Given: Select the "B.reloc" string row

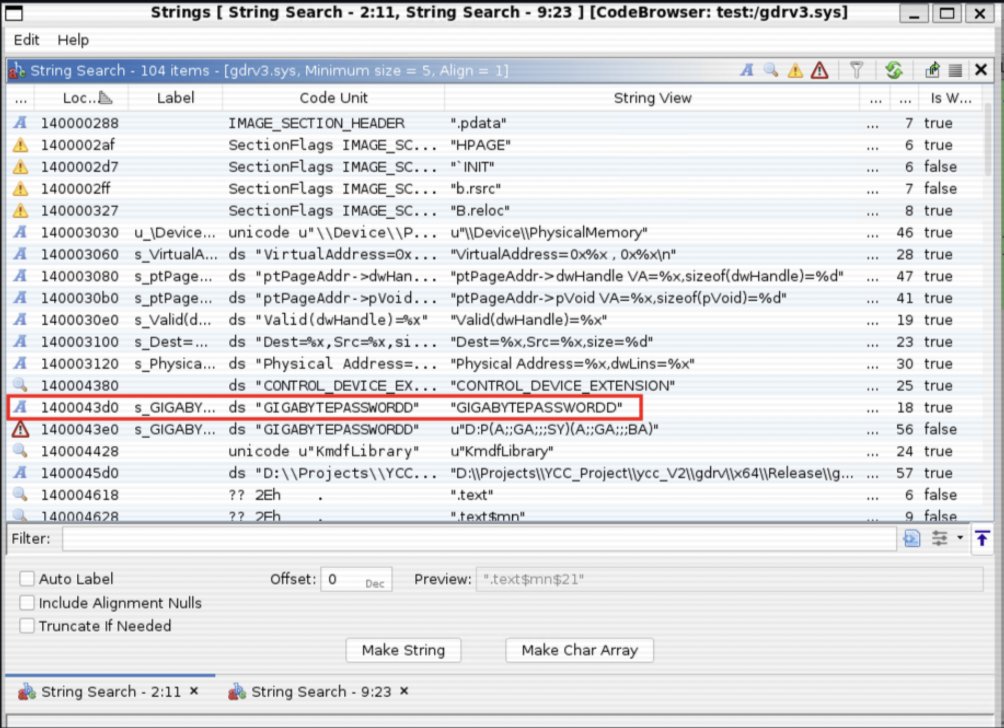Looking at the screenshot, I should coord(495,210).
